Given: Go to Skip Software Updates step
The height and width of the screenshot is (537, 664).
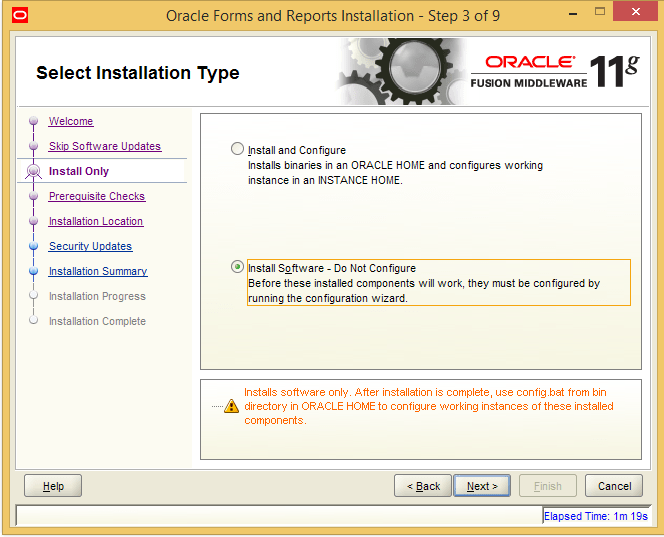Looking at the screenshot, I should point(105,146).
